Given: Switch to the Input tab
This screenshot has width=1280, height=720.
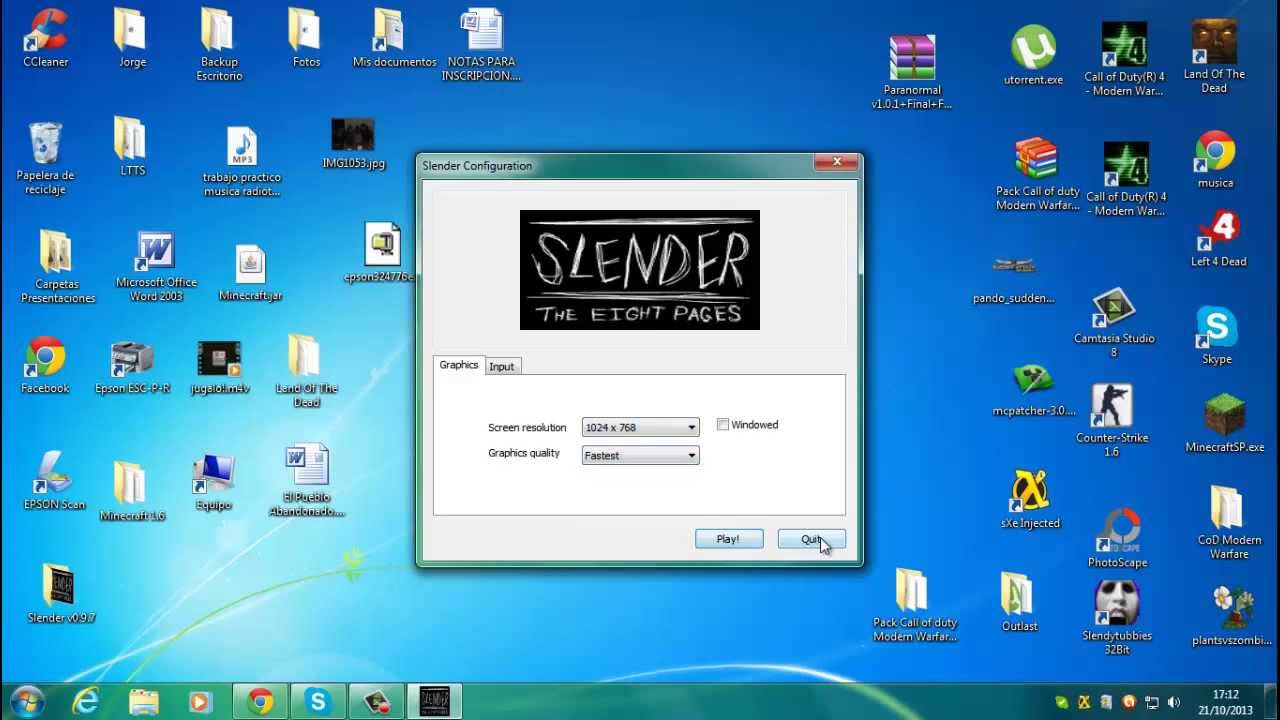Looking at the screenshot, I should pos(502,367).
